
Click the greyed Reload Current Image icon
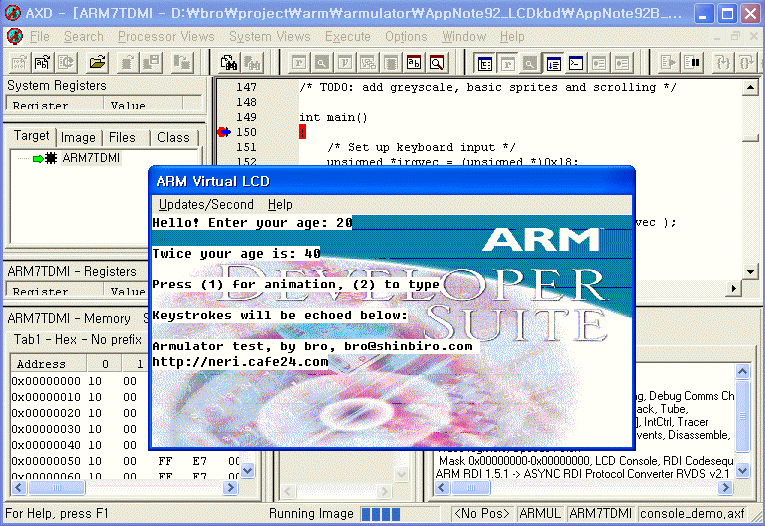pos(66,62)
